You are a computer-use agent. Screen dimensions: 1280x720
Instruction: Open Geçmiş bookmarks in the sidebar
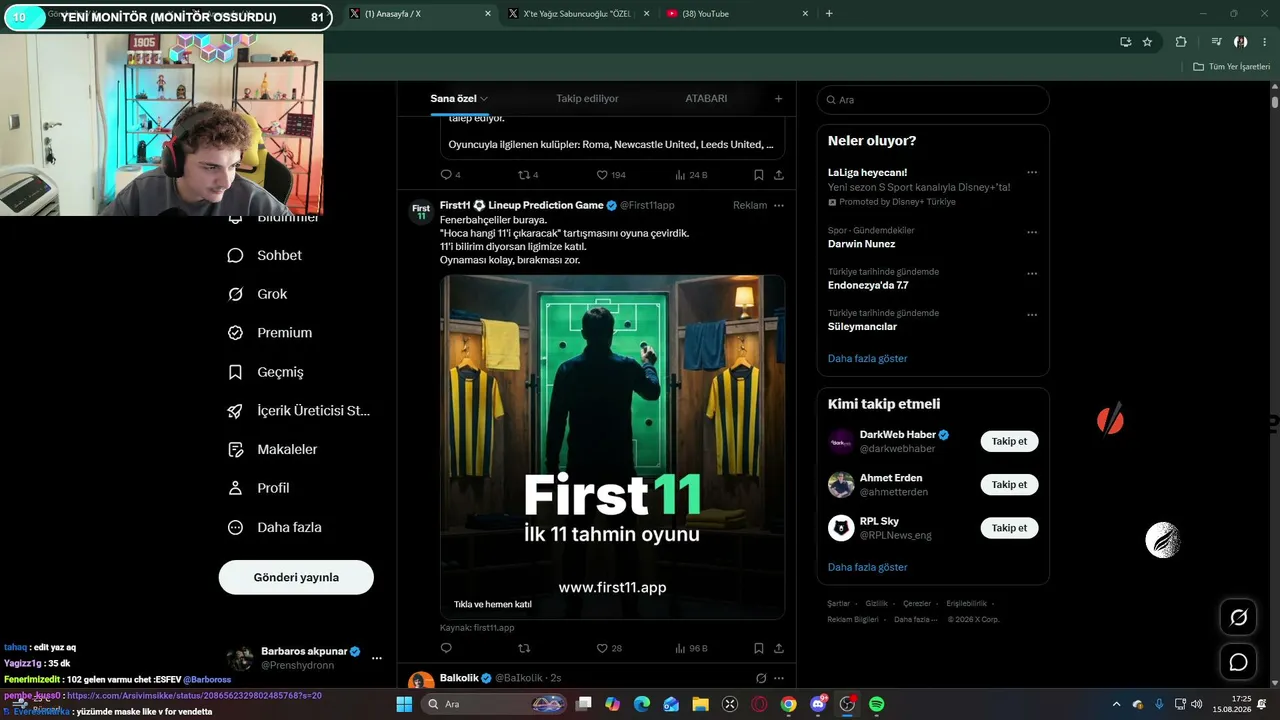coord(266,372)
